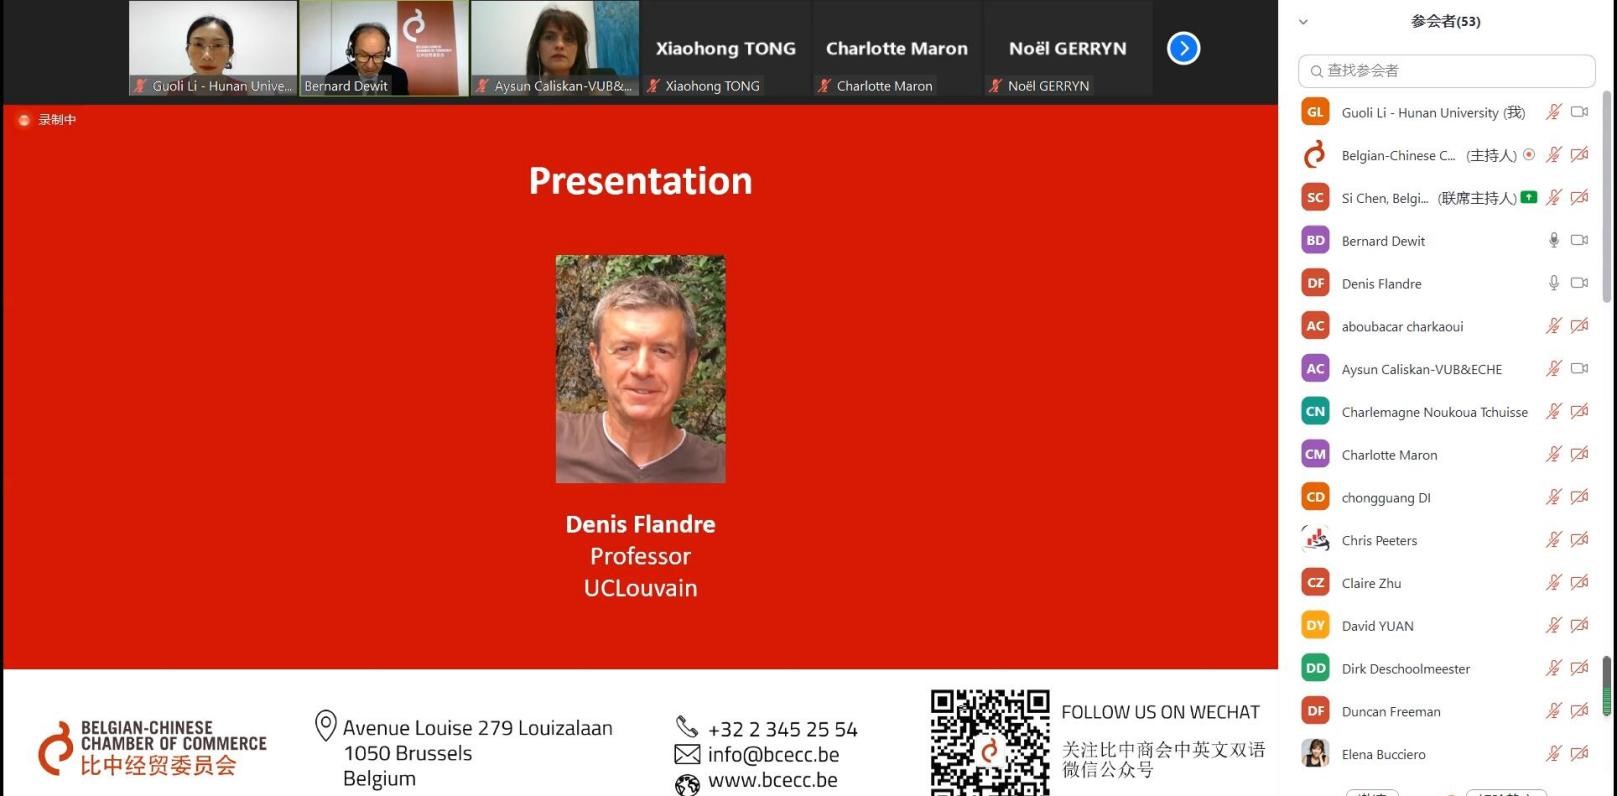Click the disabled camera icon for aboubacar charkaoui
The height and width of the screenshot is (796, 1617).
pos(1579,326)
